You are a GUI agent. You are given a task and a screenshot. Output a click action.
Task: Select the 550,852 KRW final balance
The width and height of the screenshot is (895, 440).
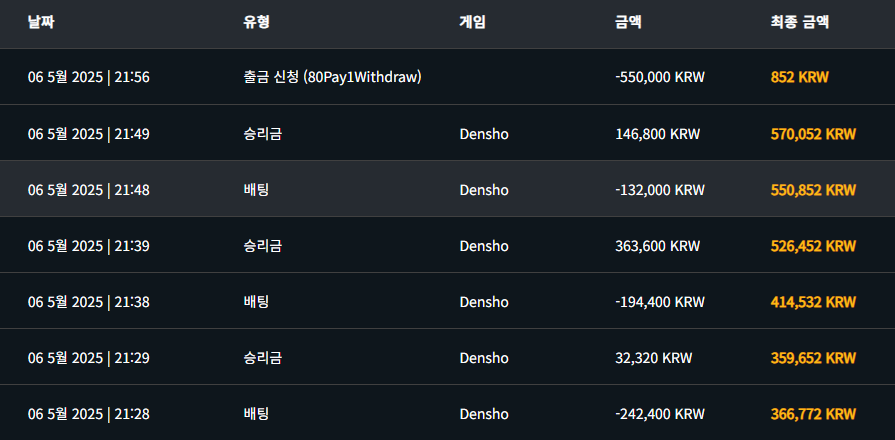point(813,189)
